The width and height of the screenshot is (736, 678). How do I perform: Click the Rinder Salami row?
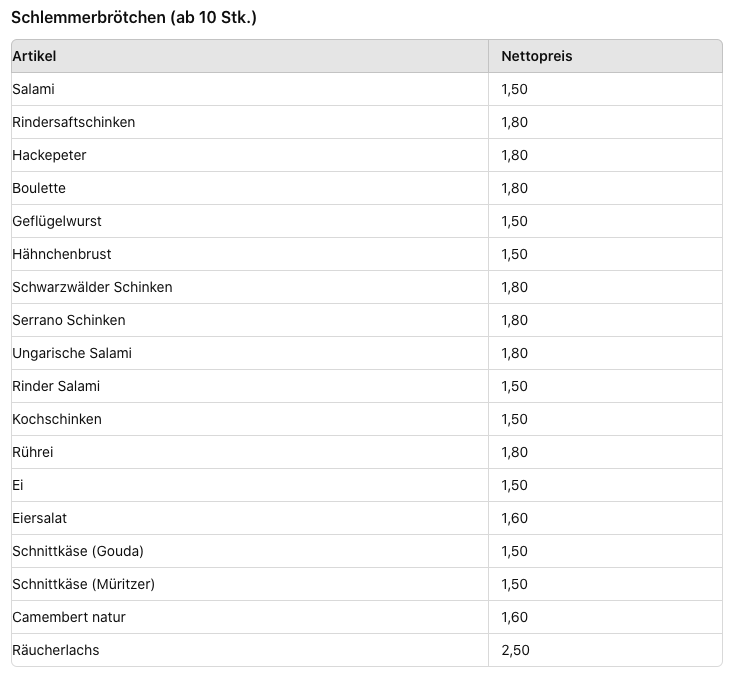tap(56, 386)
